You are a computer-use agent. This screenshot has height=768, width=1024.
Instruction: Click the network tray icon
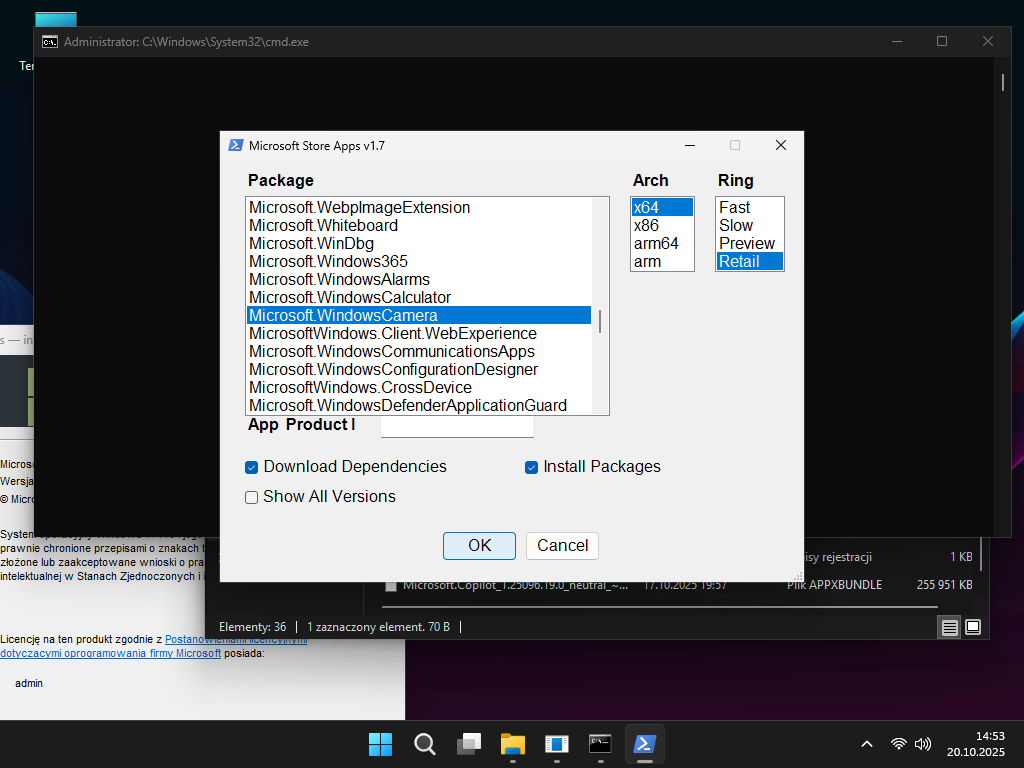point(898,744)
